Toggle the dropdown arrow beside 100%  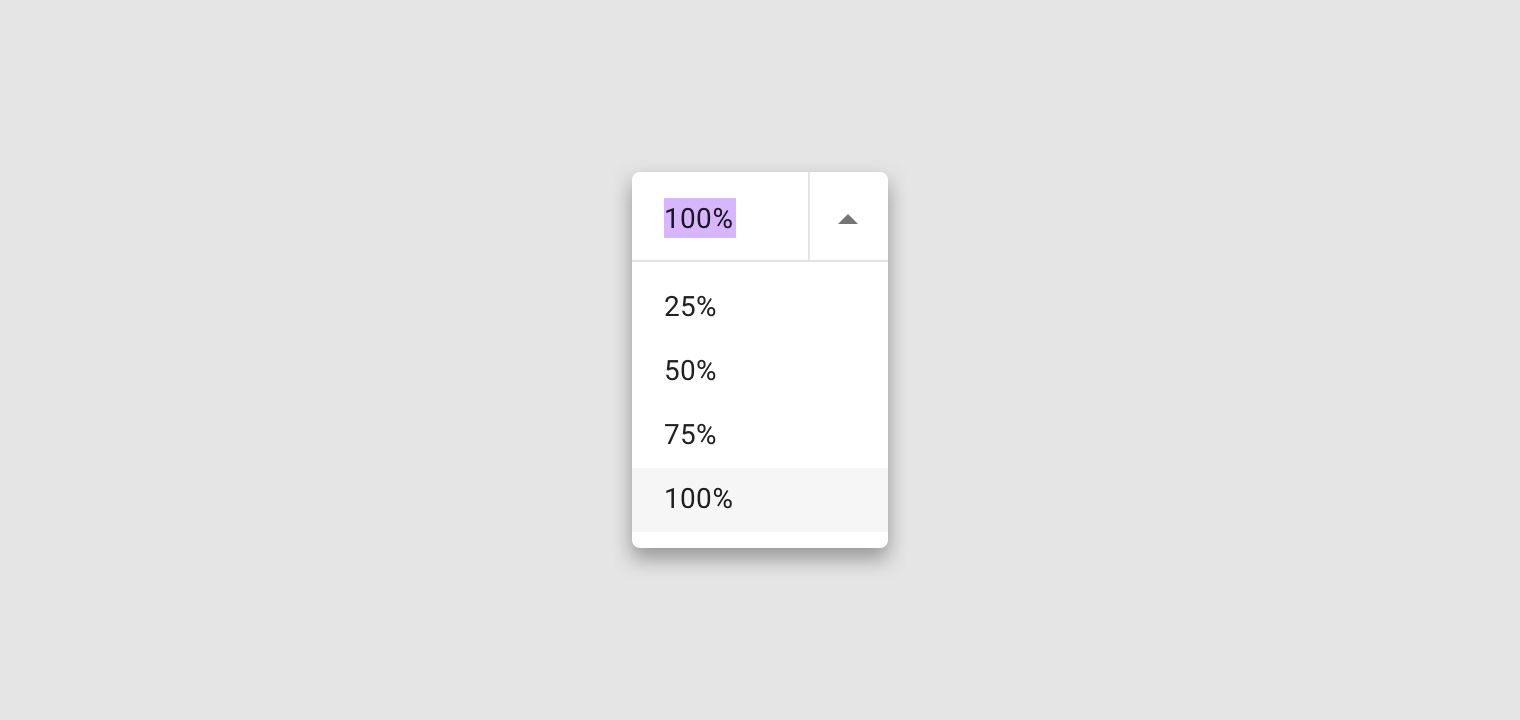(848, 217)
